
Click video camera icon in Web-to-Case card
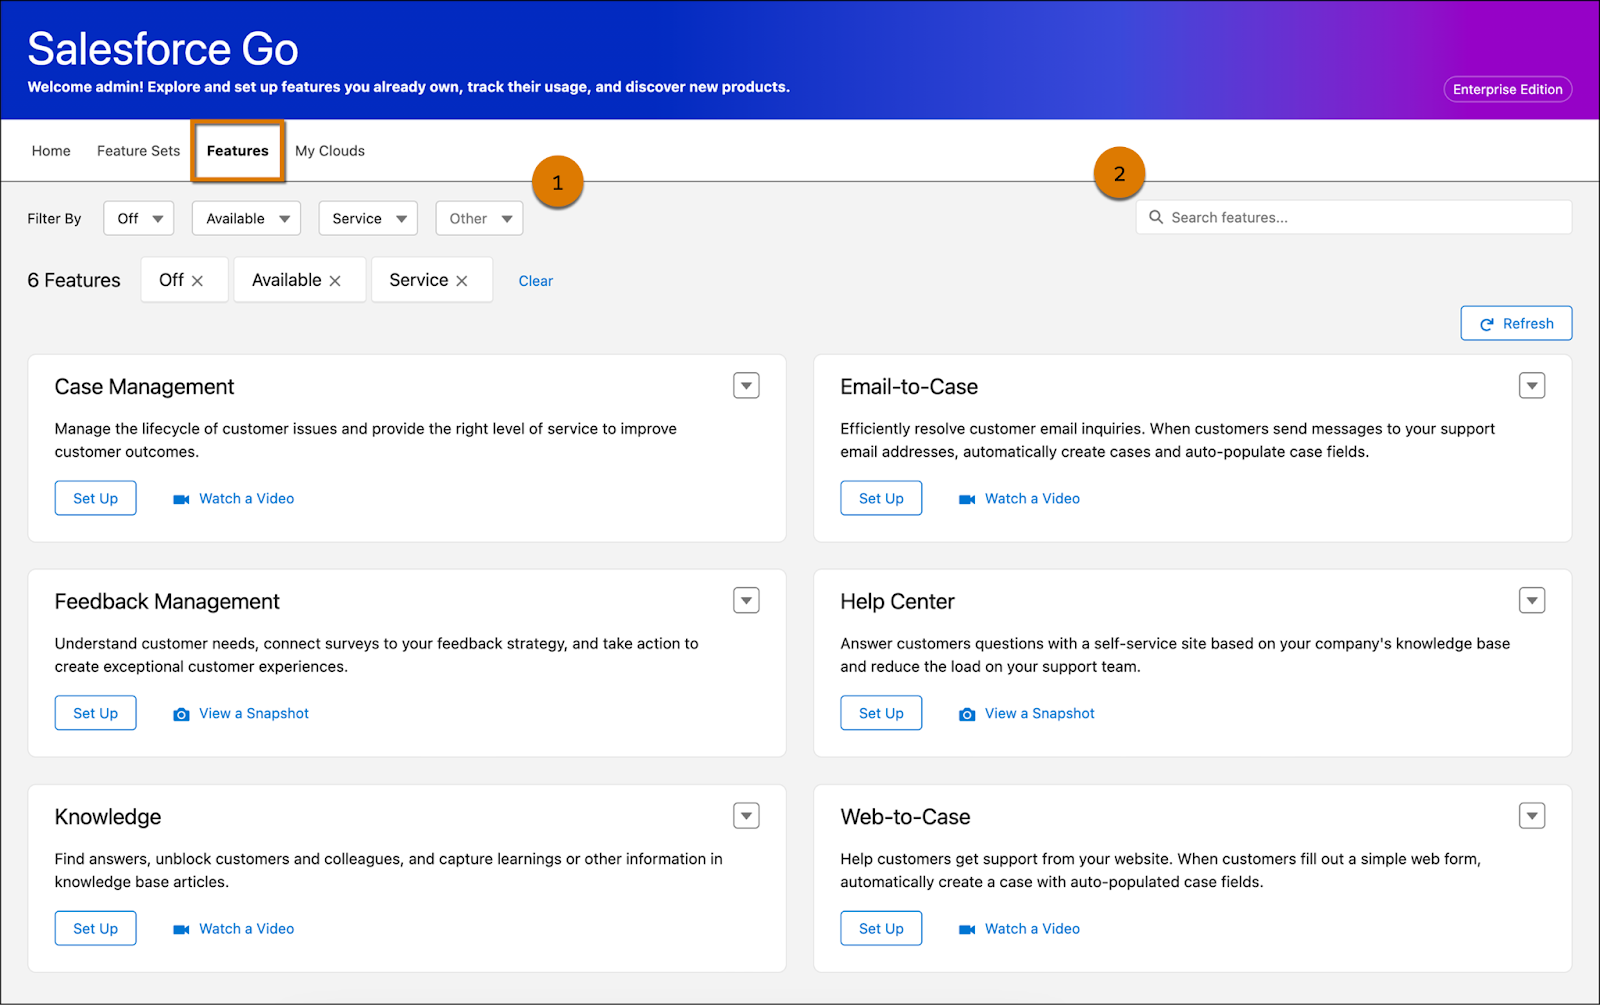[967, 929]
